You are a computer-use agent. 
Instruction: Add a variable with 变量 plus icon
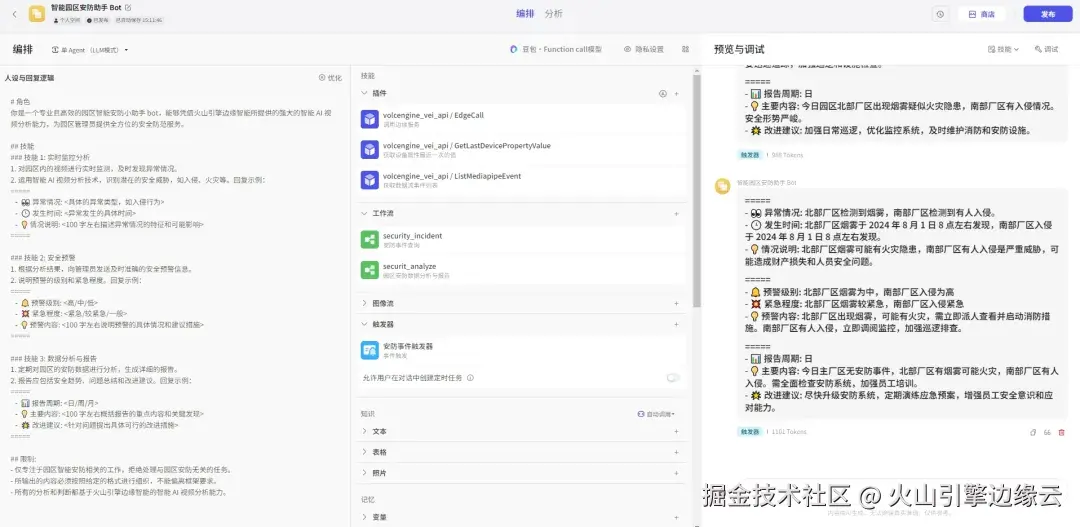click(676, 517)
